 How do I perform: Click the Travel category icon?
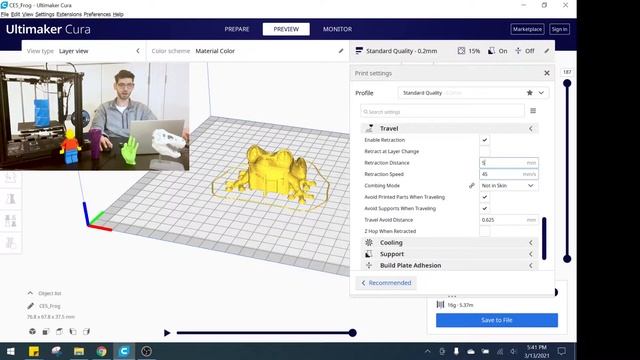point(369,128)
